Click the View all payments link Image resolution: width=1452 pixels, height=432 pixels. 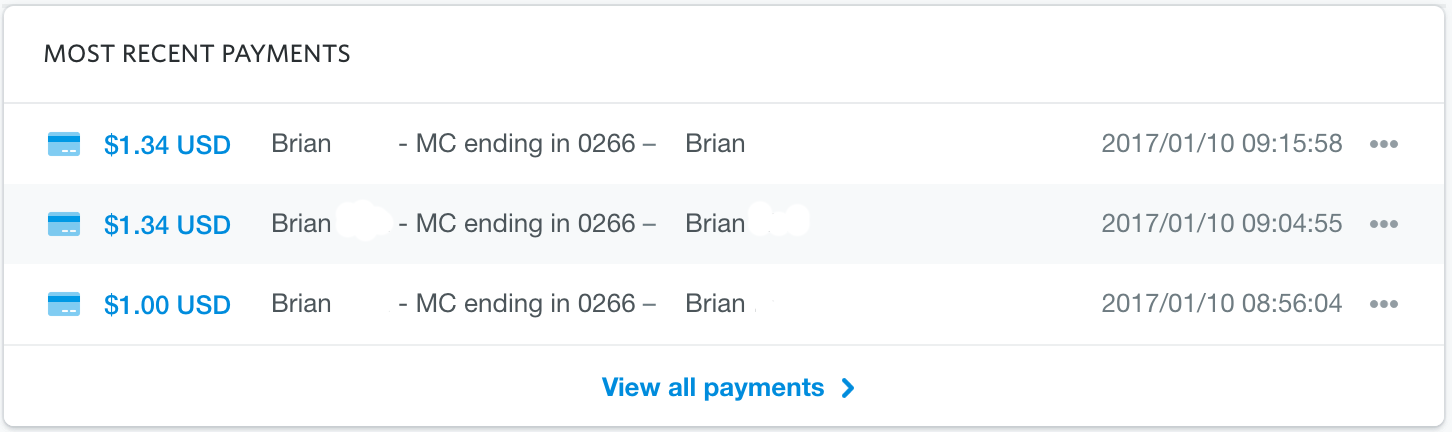(713, 387)
